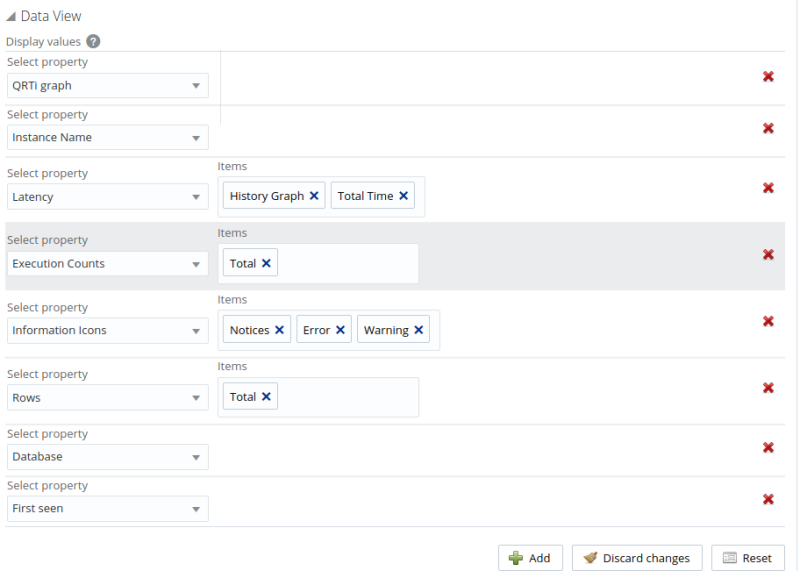800x571 pixels.
Task: Delete the Latency row with red X
Action: coord(768,188)
